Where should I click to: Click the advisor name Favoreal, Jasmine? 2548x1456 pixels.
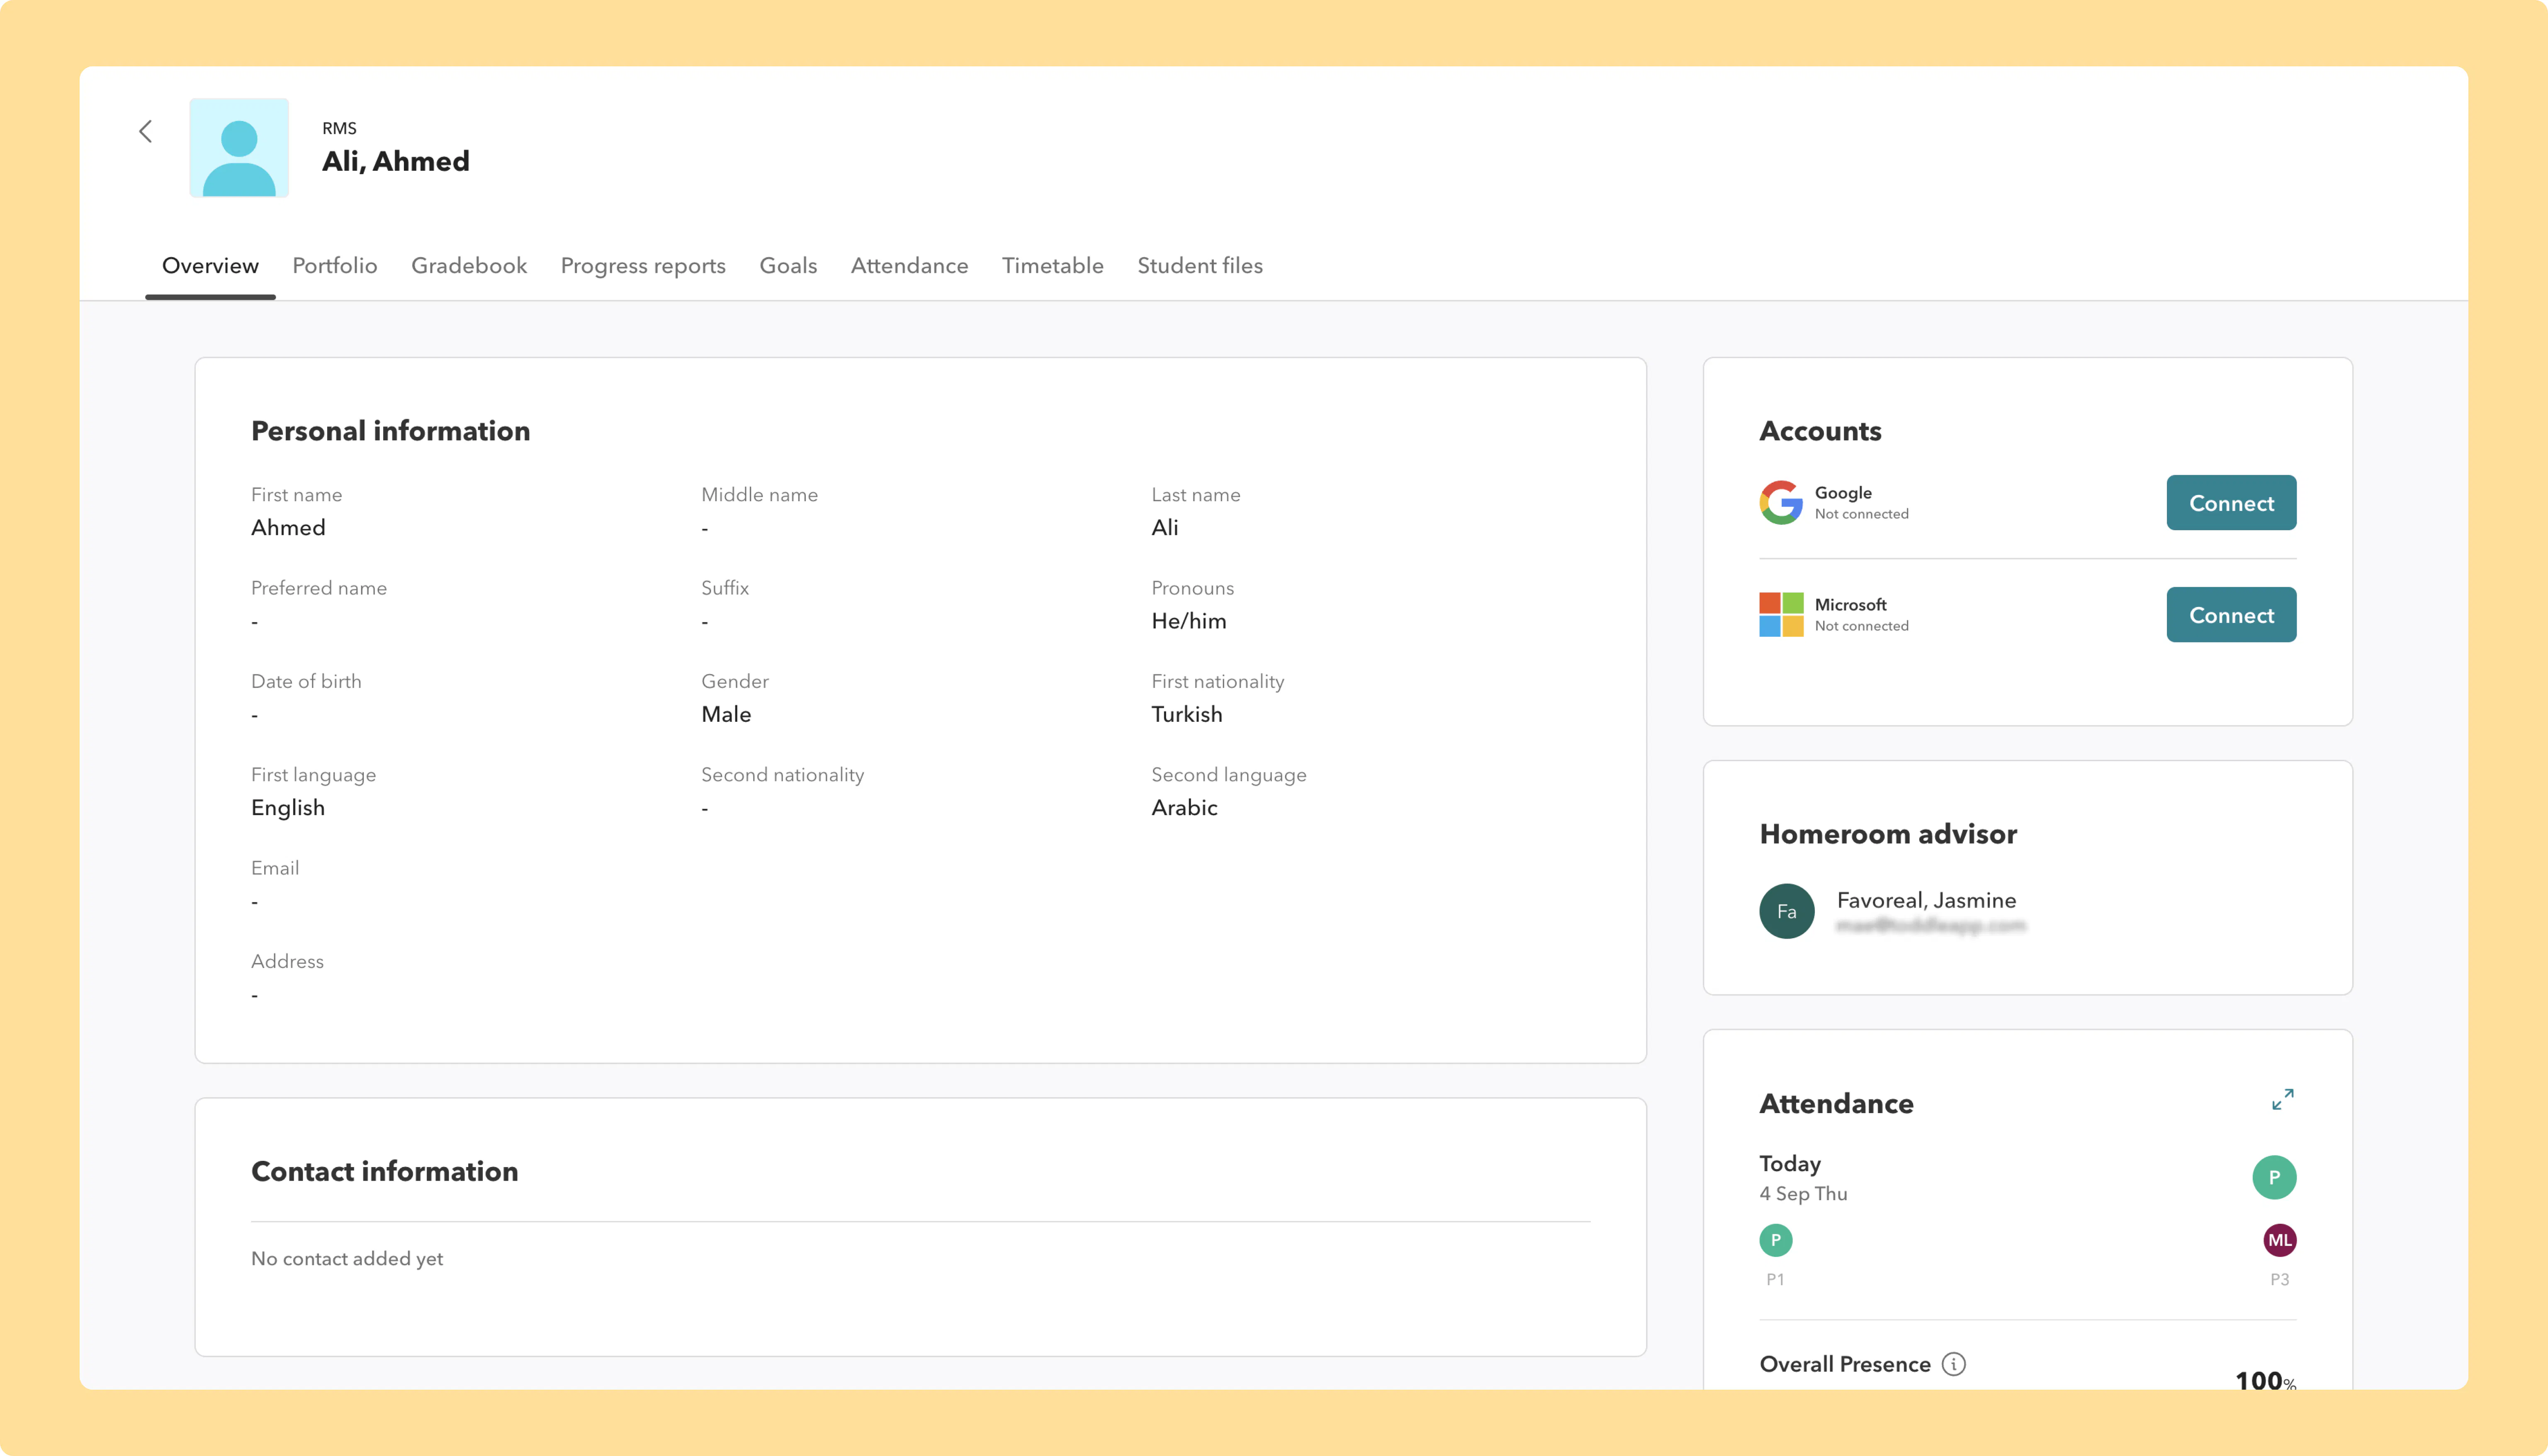tap(1926, 900)
